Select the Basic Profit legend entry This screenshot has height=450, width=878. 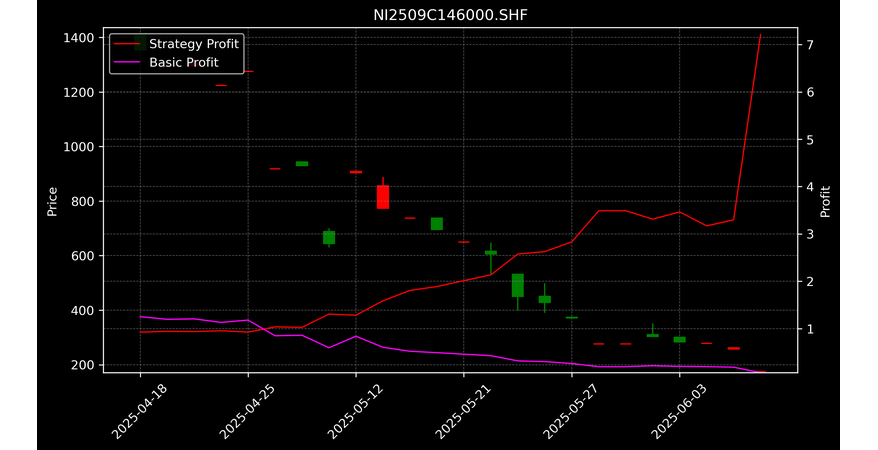point(166,62)
